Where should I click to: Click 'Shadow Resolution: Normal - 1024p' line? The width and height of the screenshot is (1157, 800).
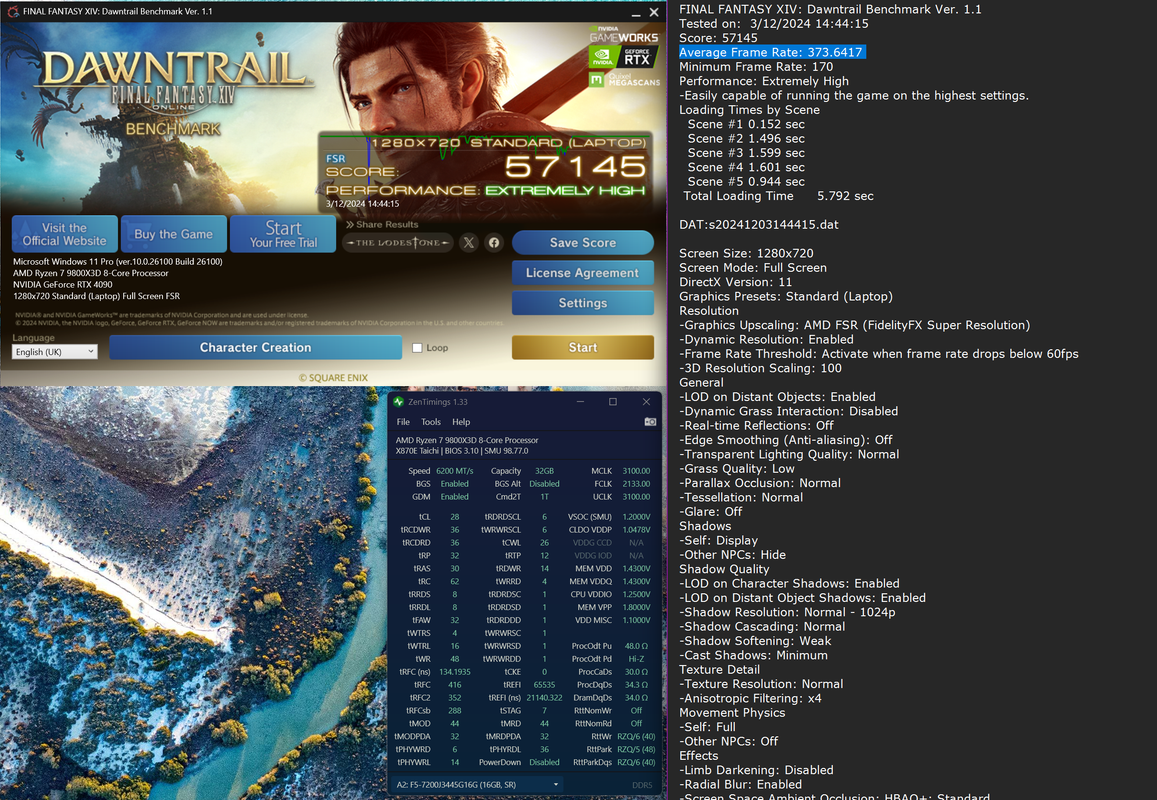tap(787, 613)
